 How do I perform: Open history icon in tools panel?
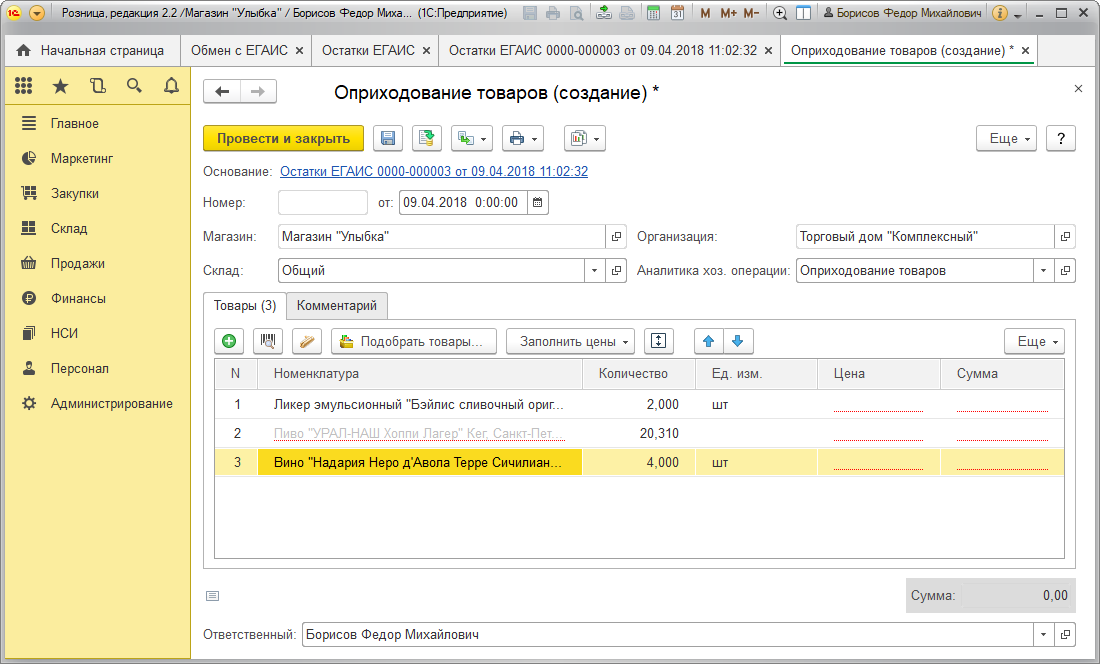coord(98,86)
